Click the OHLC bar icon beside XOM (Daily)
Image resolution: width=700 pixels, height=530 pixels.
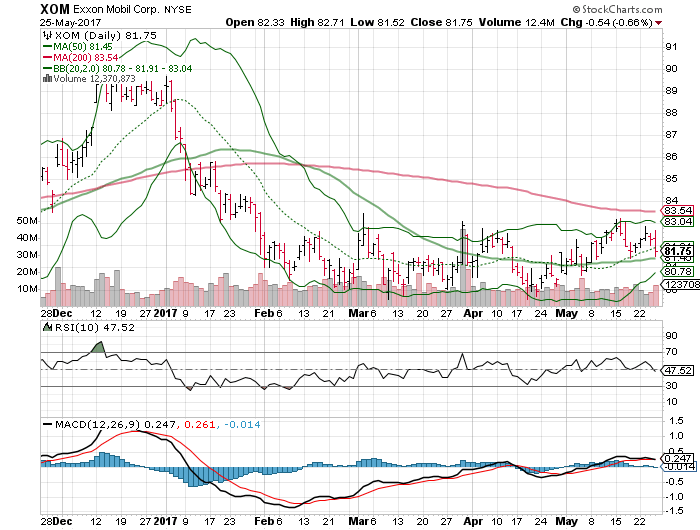point(47,35)
